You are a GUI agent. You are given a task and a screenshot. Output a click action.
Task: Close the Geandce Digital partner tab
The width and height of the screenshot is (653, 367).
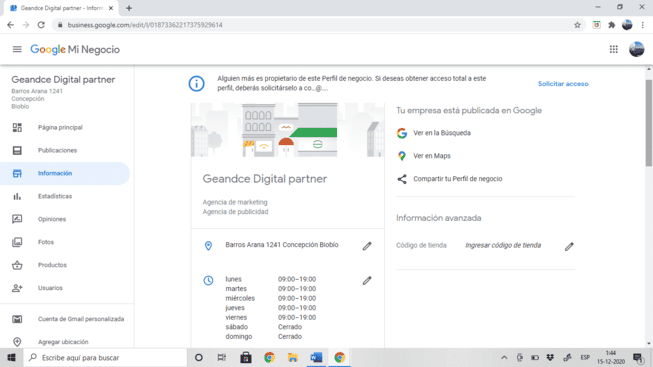pos(111,8)
